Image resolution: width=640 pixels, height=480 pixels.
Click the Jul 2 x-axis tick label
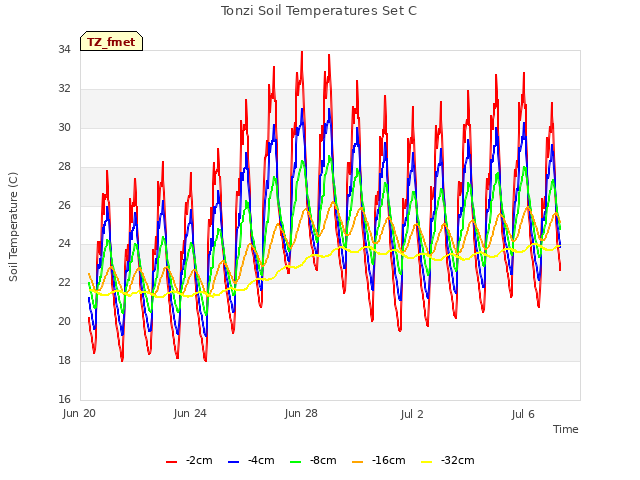coord(412,414)
